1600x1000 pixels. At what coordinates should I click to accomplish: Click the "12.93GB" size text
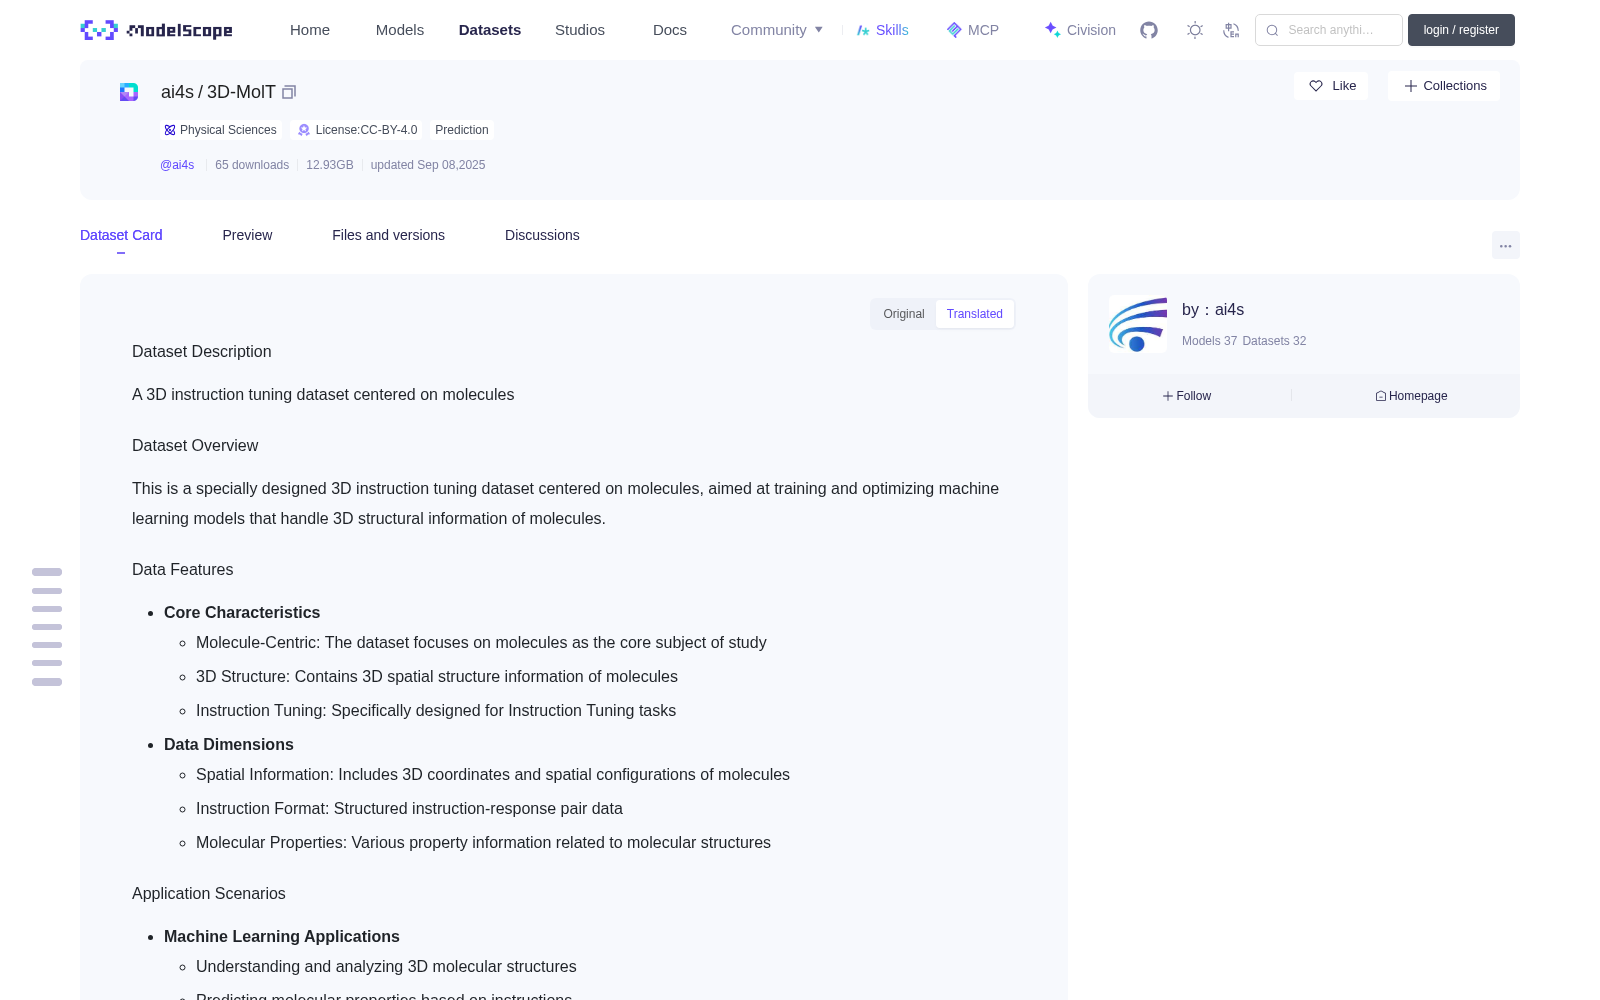[x=330, y=165]
